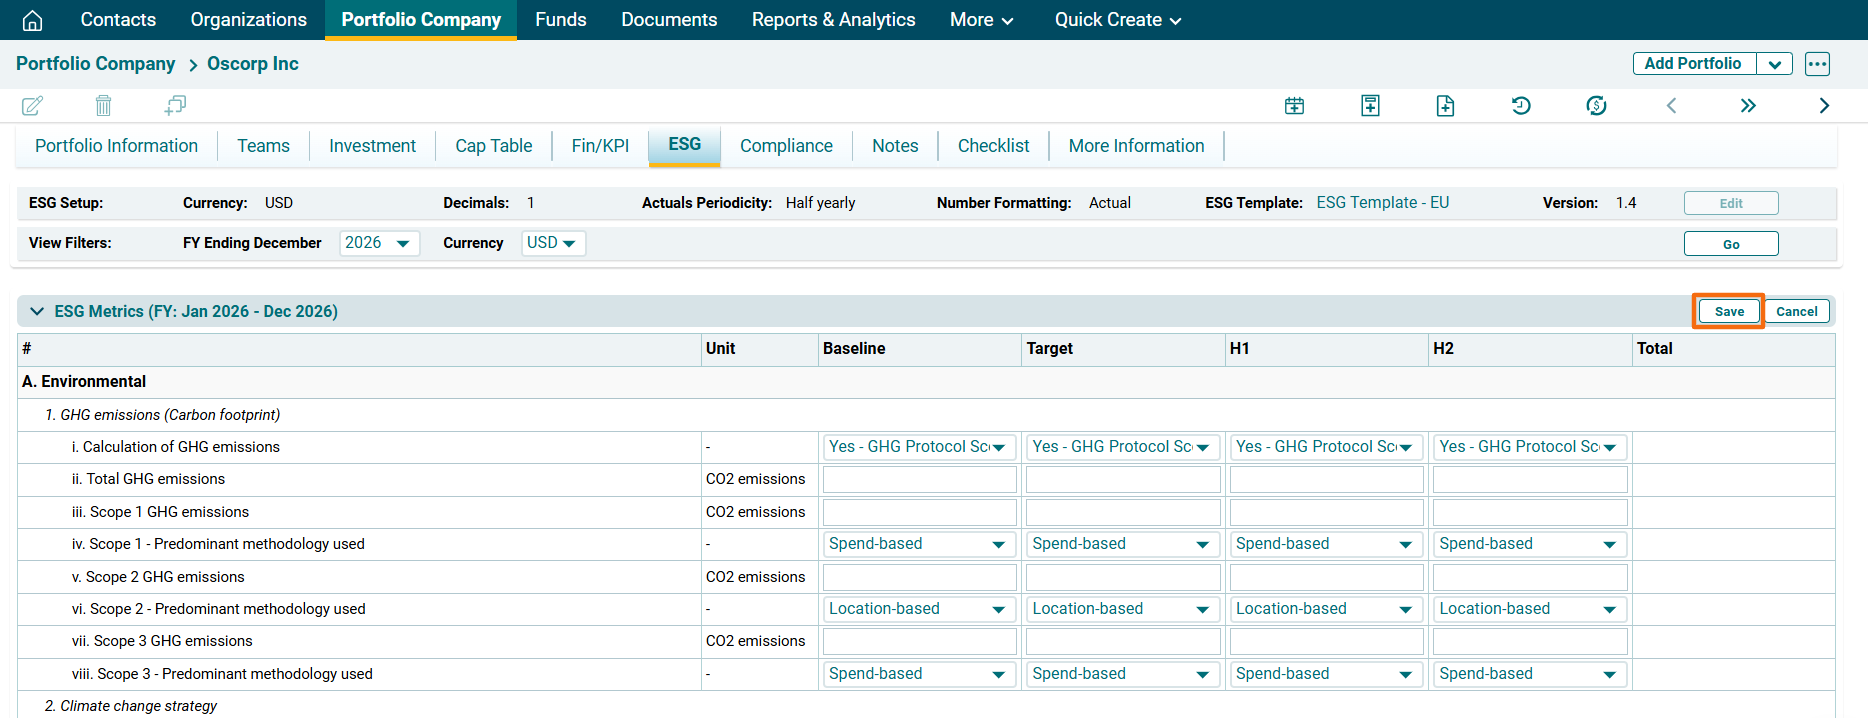Screen dimensions: 1868x718
Task: Open Baseline dropdown for Scope 2 methodology
Action: (x=918, y=609)
